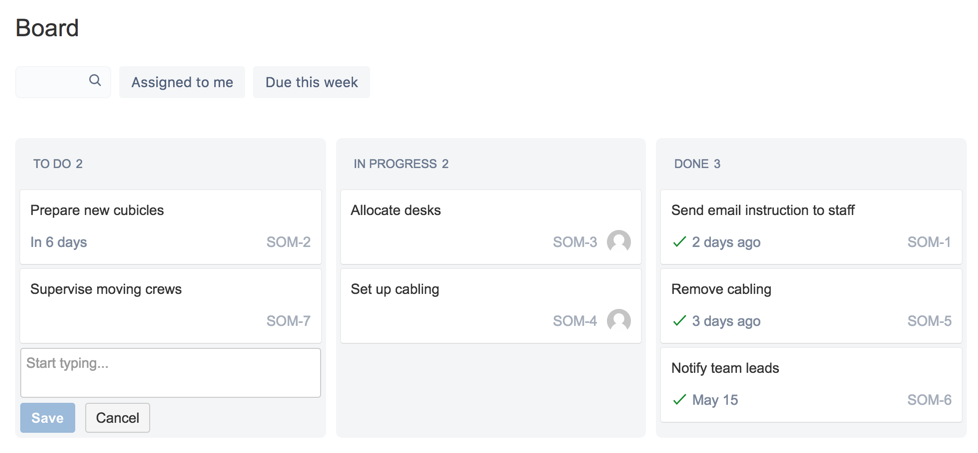978x453 pixels.
Task: Toggle the Due this week filter
Action: coord(311,82)
